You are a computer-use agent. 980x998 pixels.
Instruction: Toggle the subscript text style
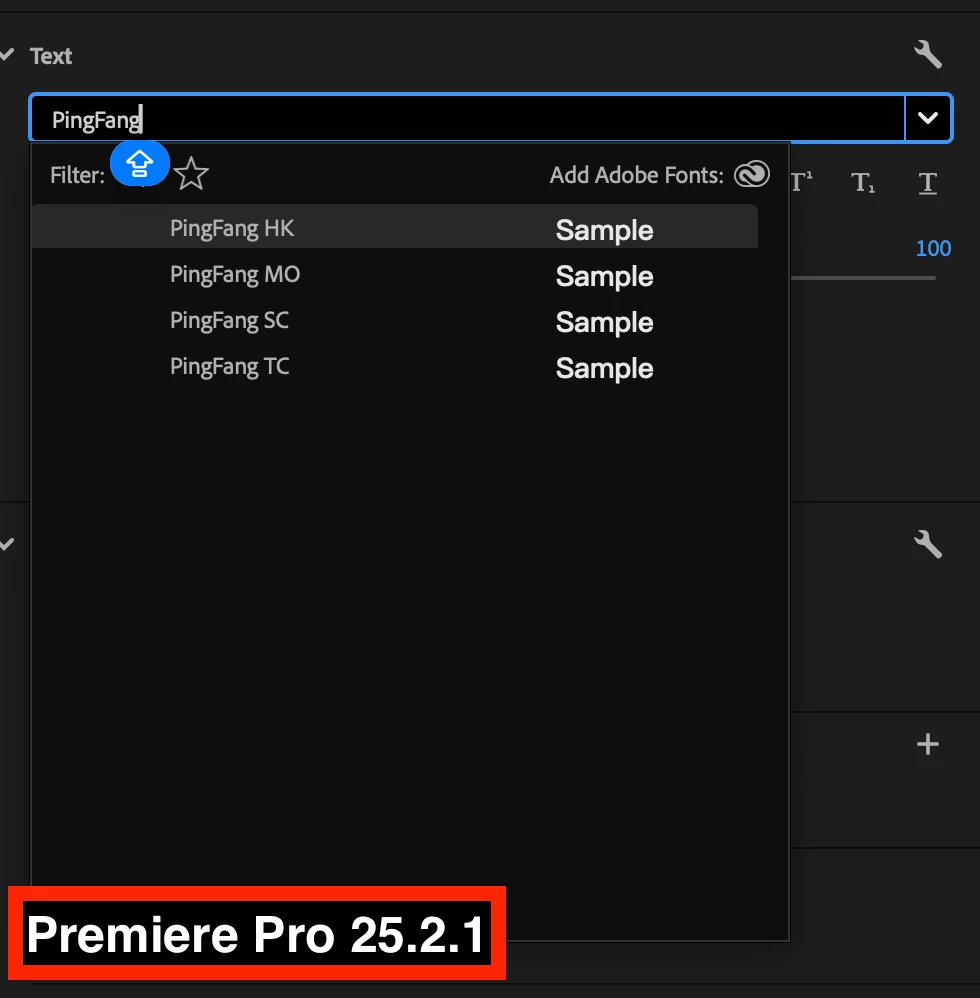tap(863, 183)
